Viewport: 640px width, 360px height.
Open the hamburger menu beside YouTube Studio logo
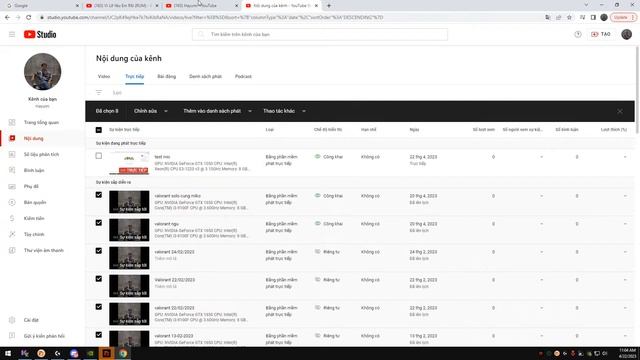[x=12, y=34]
